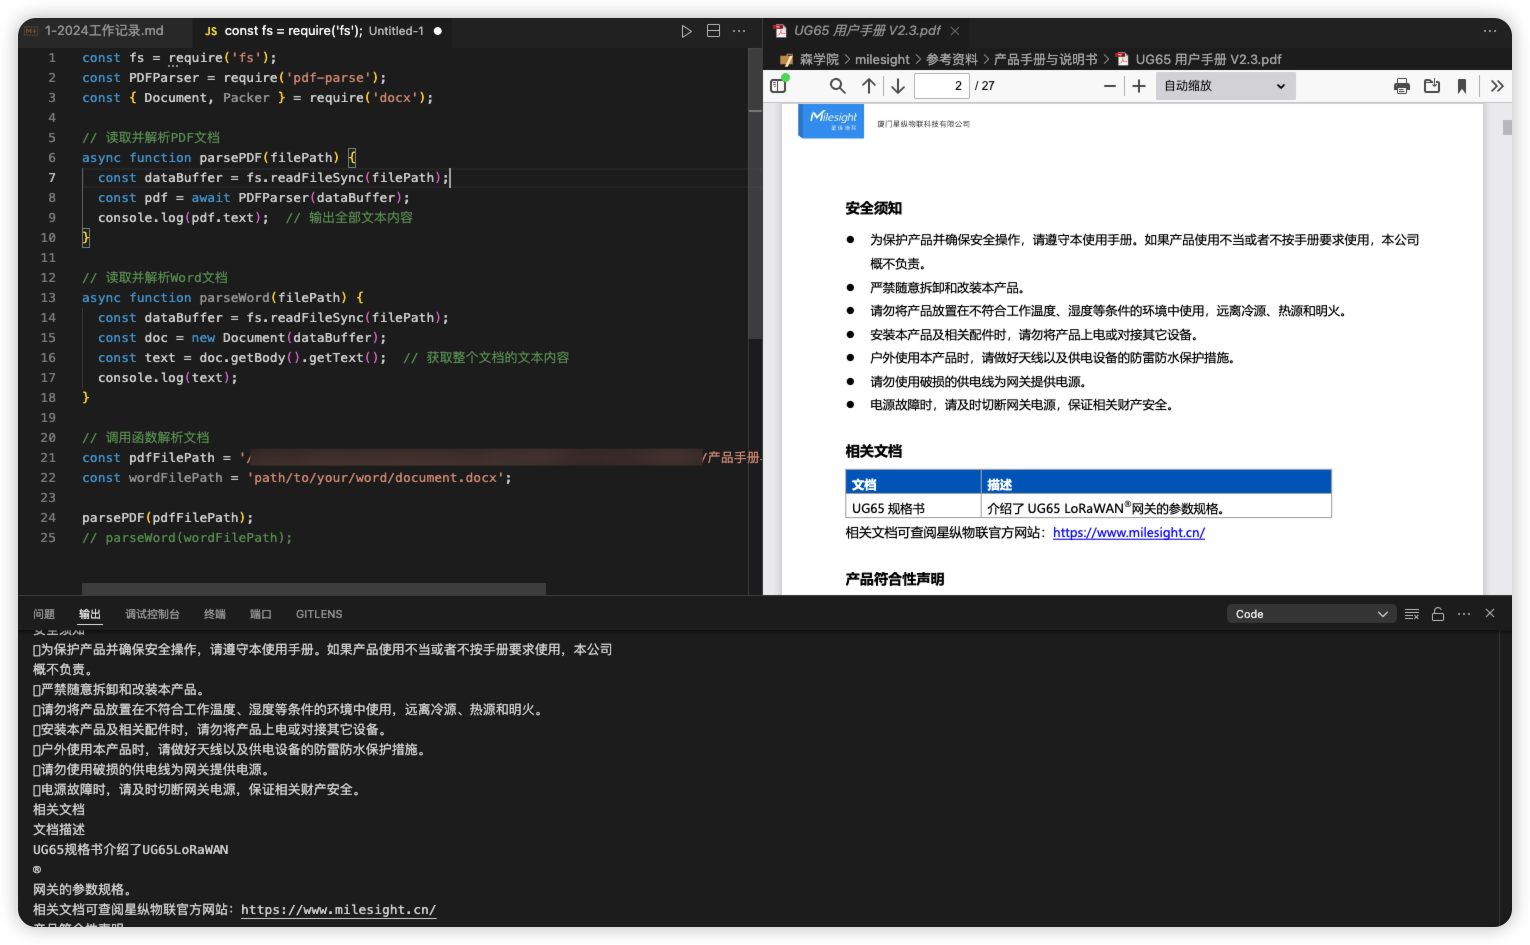Toggle the PDF sidebar panel
Image resolution: width=1530 pixels, height=945 pixels.
tap(779, 86)
